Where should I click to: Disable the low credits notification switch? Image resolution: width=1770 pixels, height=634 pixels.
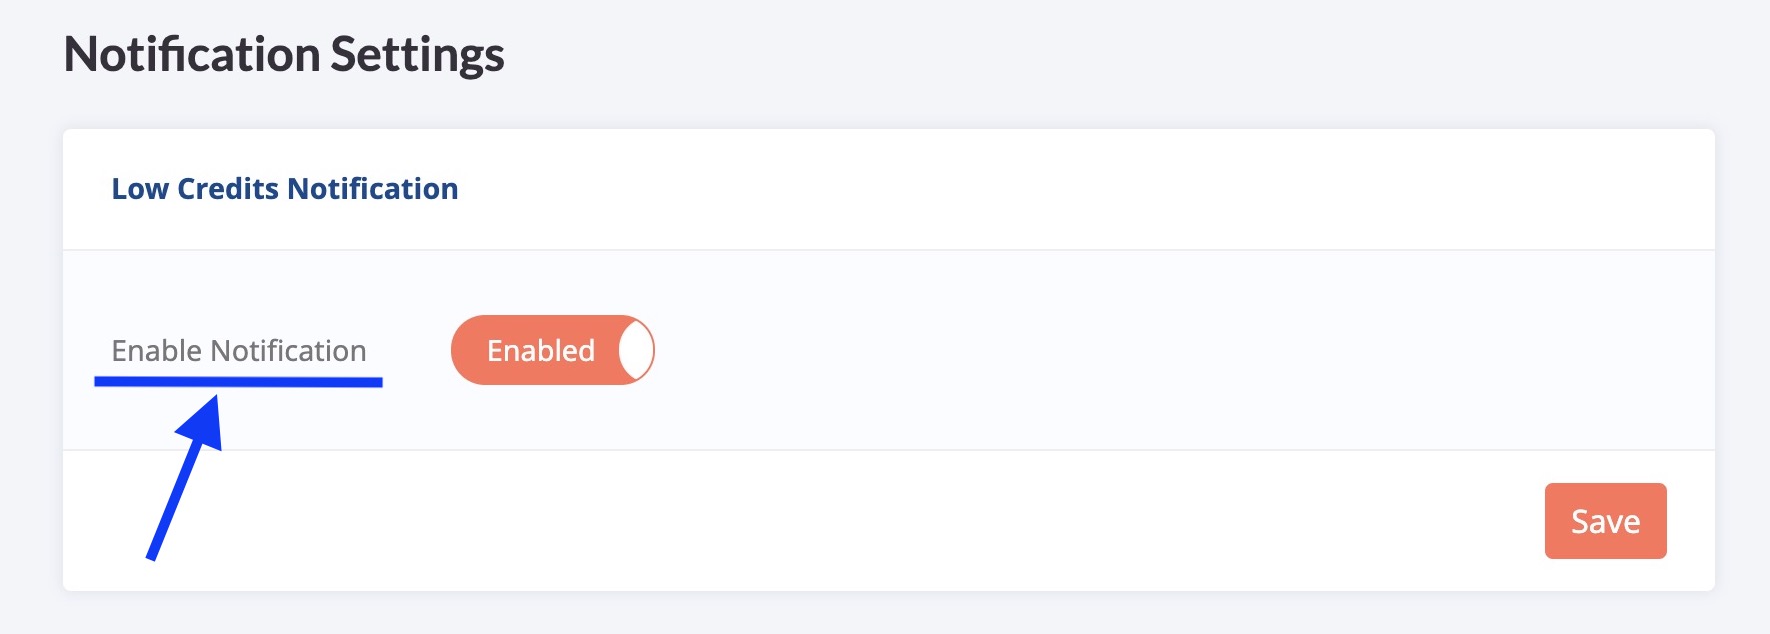click(x=552, y=350)
